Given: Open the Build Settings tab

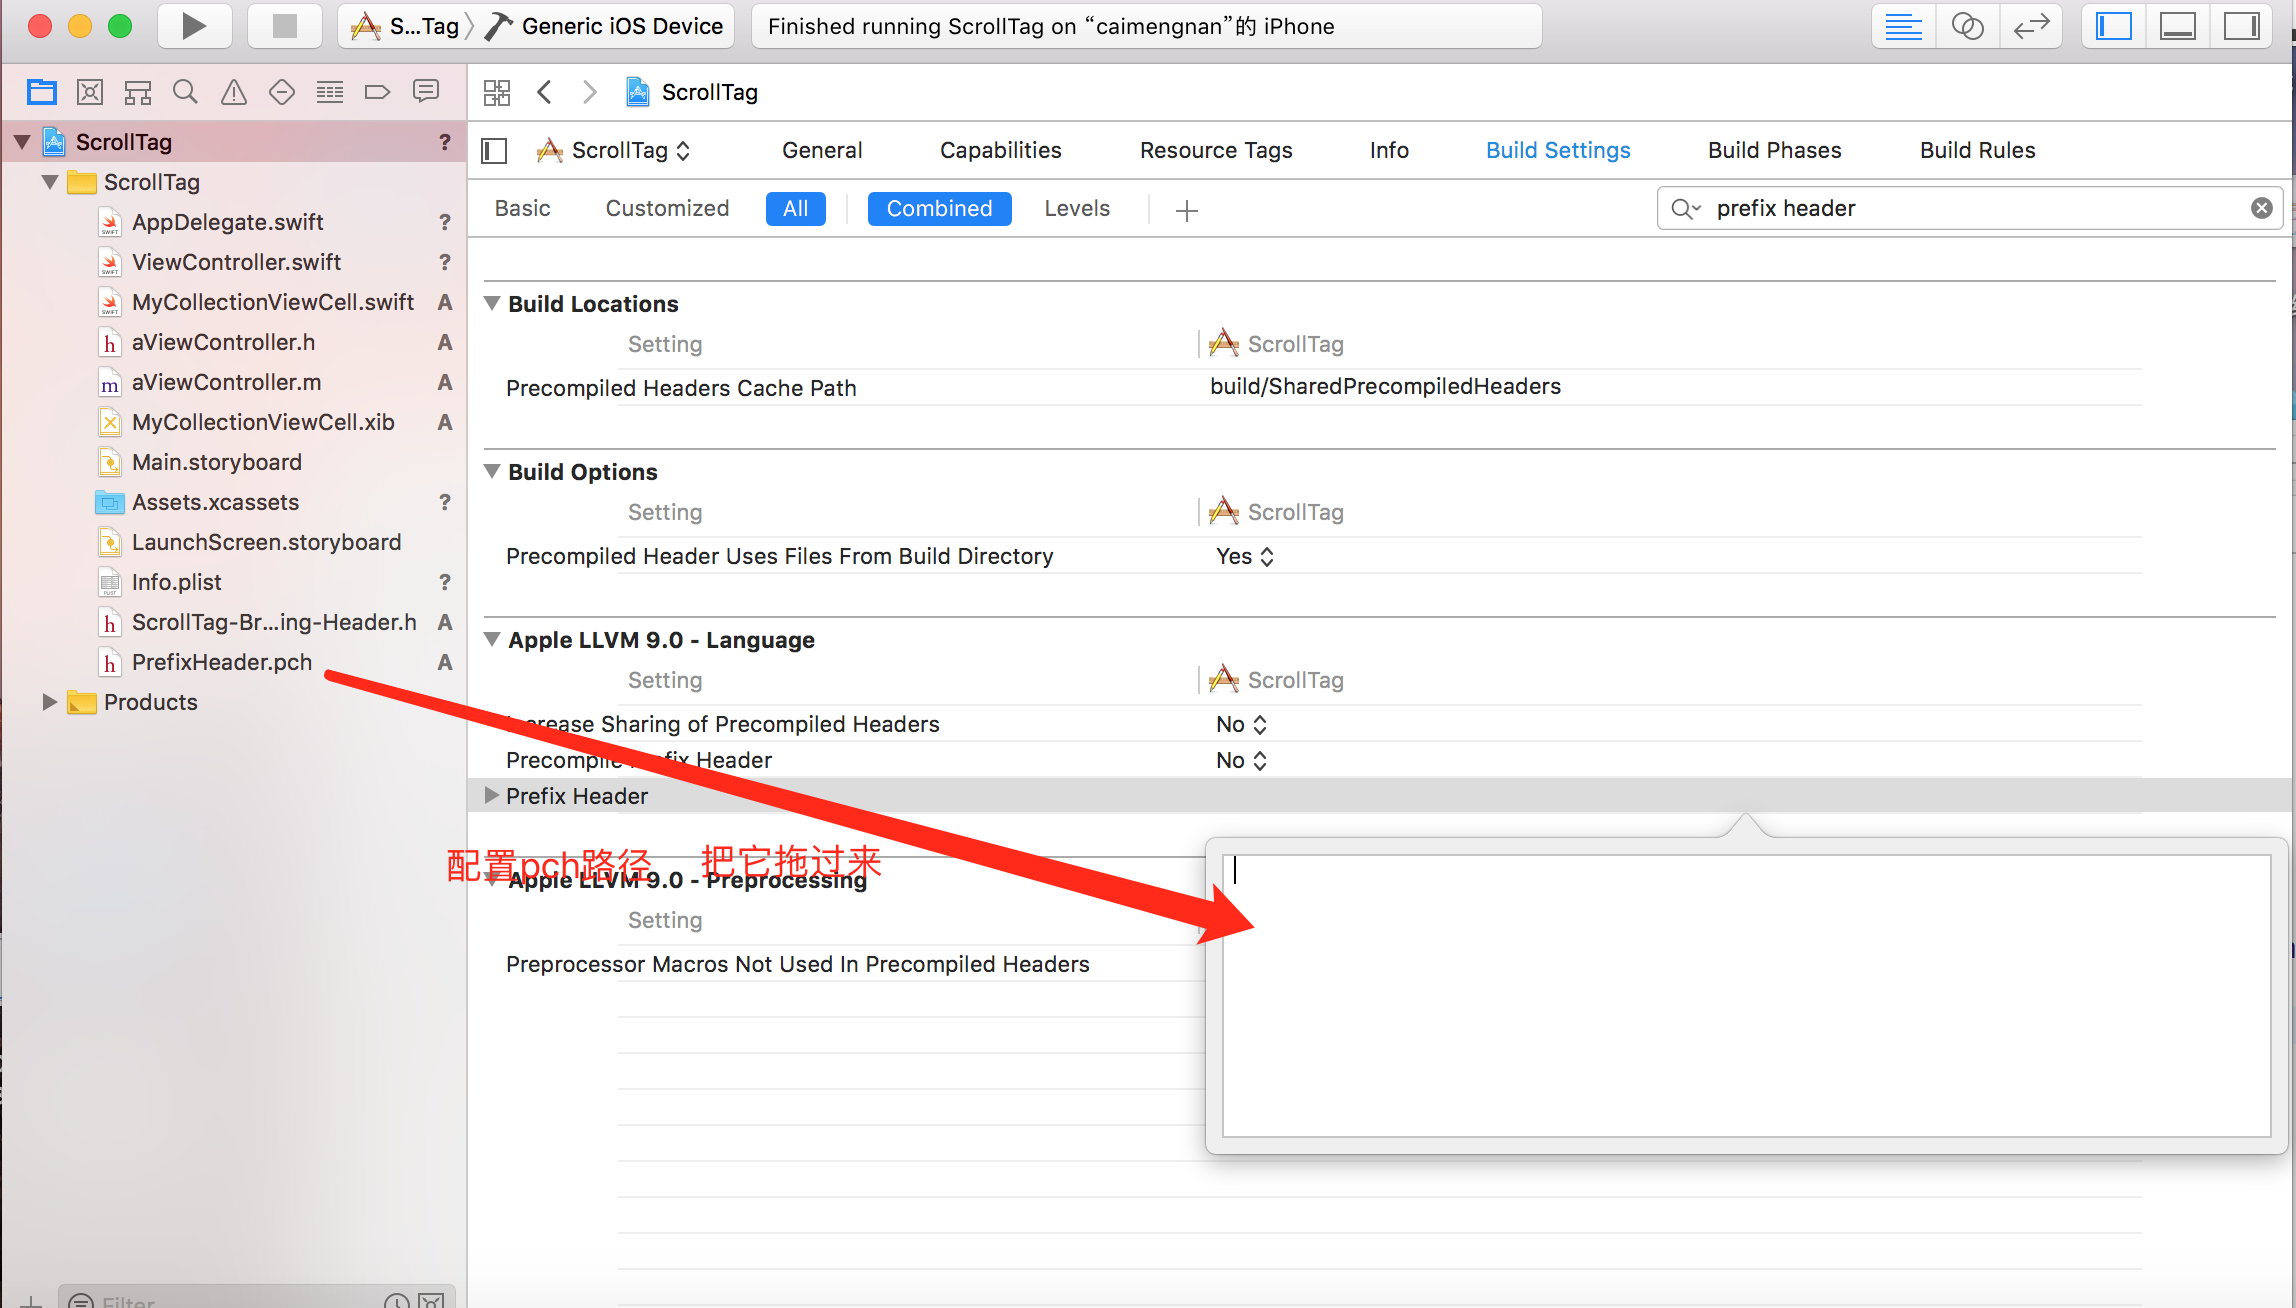Looking at the screenshot, I should (1558, 150).
